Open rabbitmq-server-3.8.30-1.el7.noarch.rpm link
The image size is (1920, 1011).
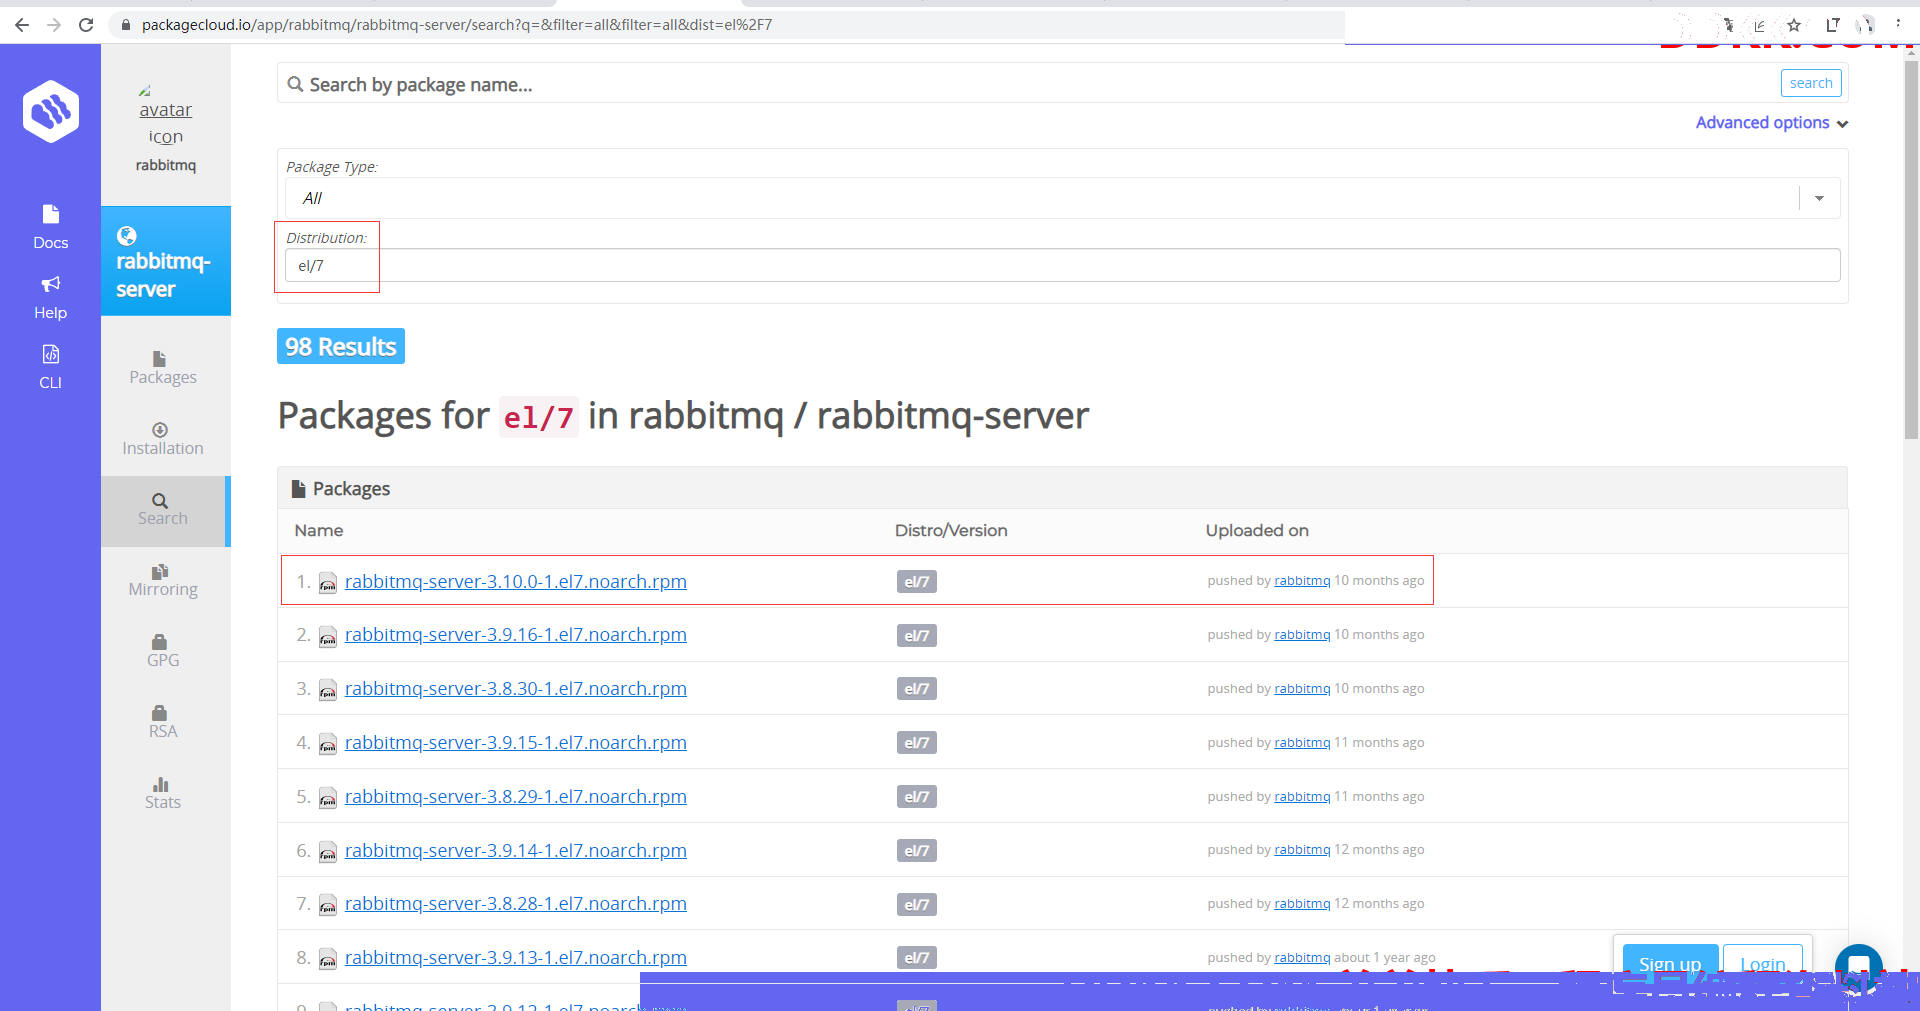[x=516, y=689]
